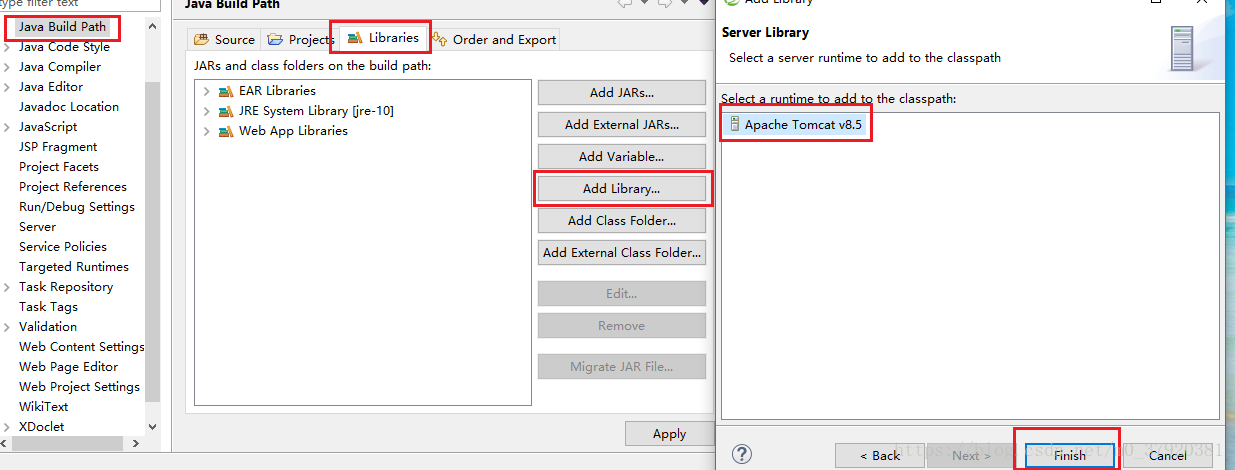Expand the Task Repository category

(x=8, y=287)
